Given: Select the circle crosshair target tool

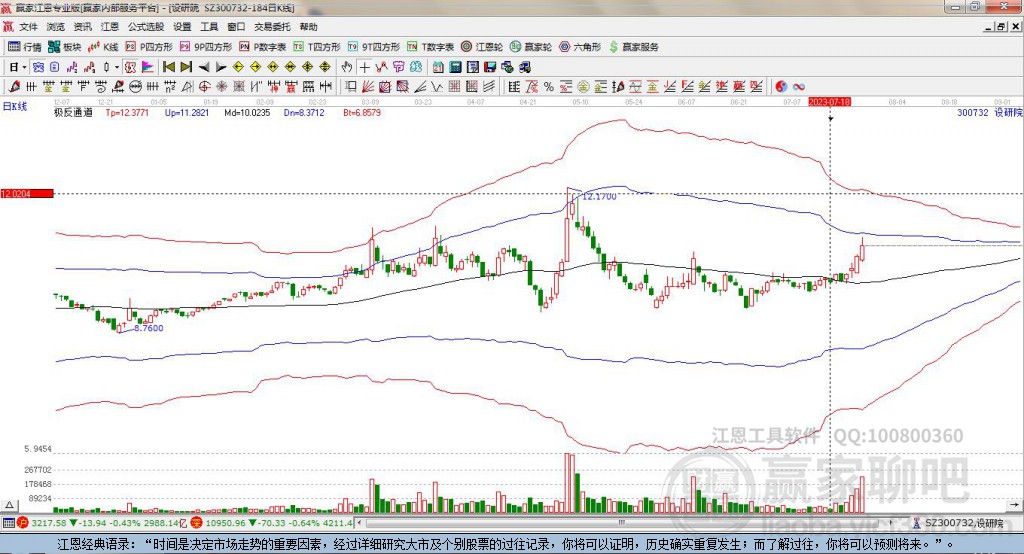Looking at the screenshot, I should pyautogui.click(x=204, y=86).
